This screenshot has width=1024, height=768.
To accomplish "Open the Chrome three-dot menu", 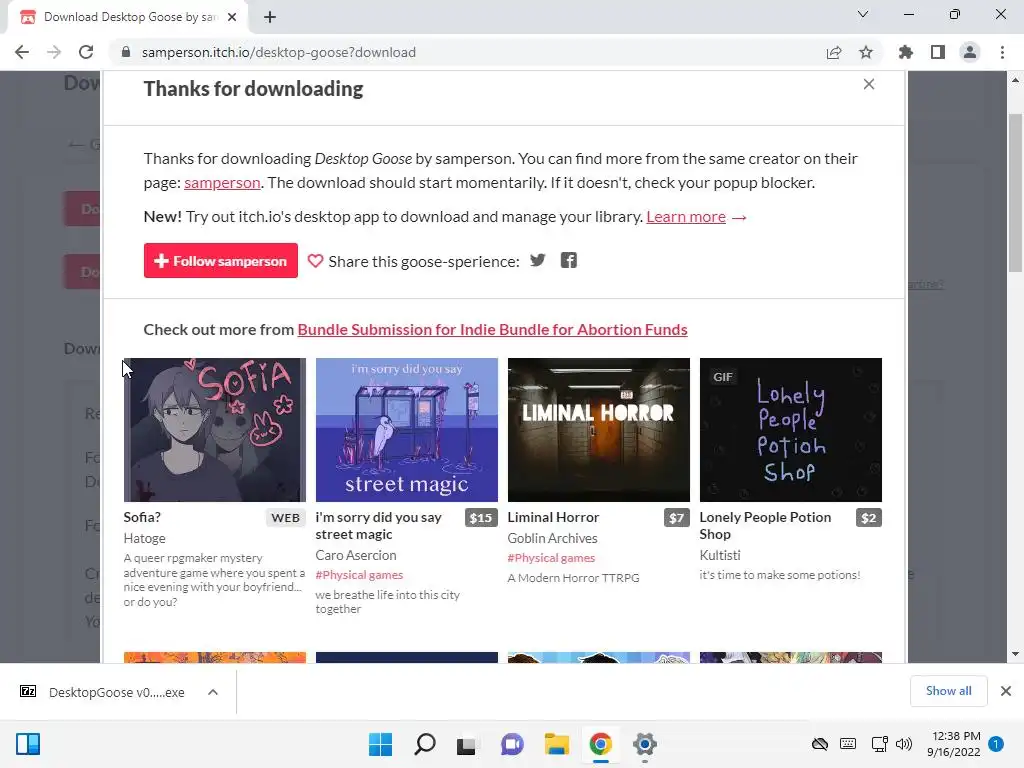I will (1002, 52).
